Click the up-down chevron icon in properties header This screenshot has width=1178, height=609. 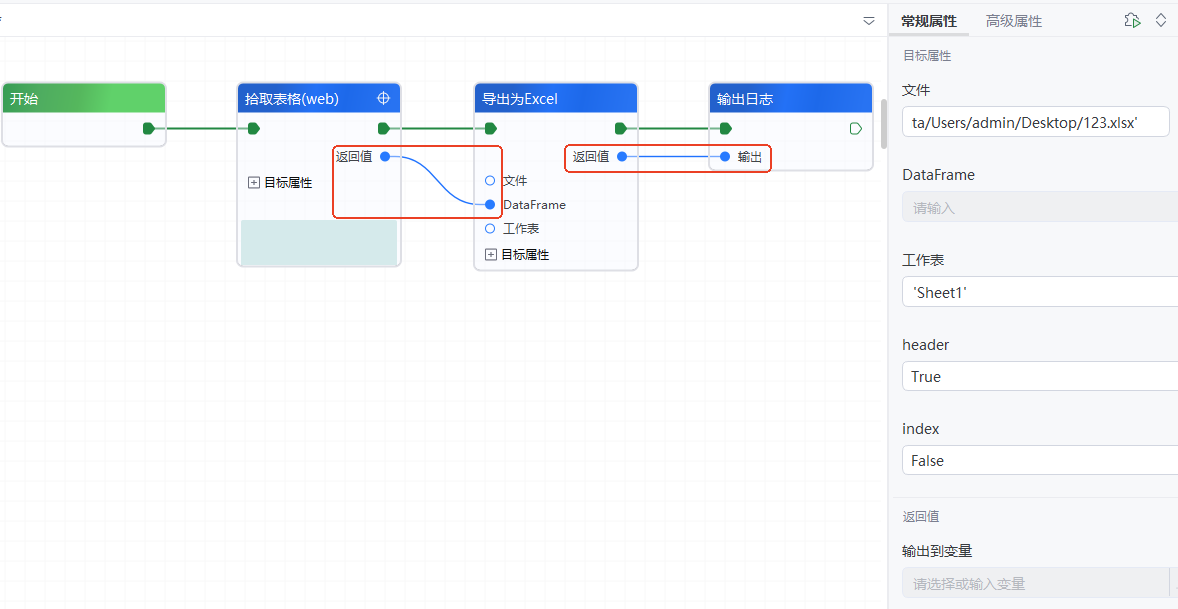tap(1161, 20)
